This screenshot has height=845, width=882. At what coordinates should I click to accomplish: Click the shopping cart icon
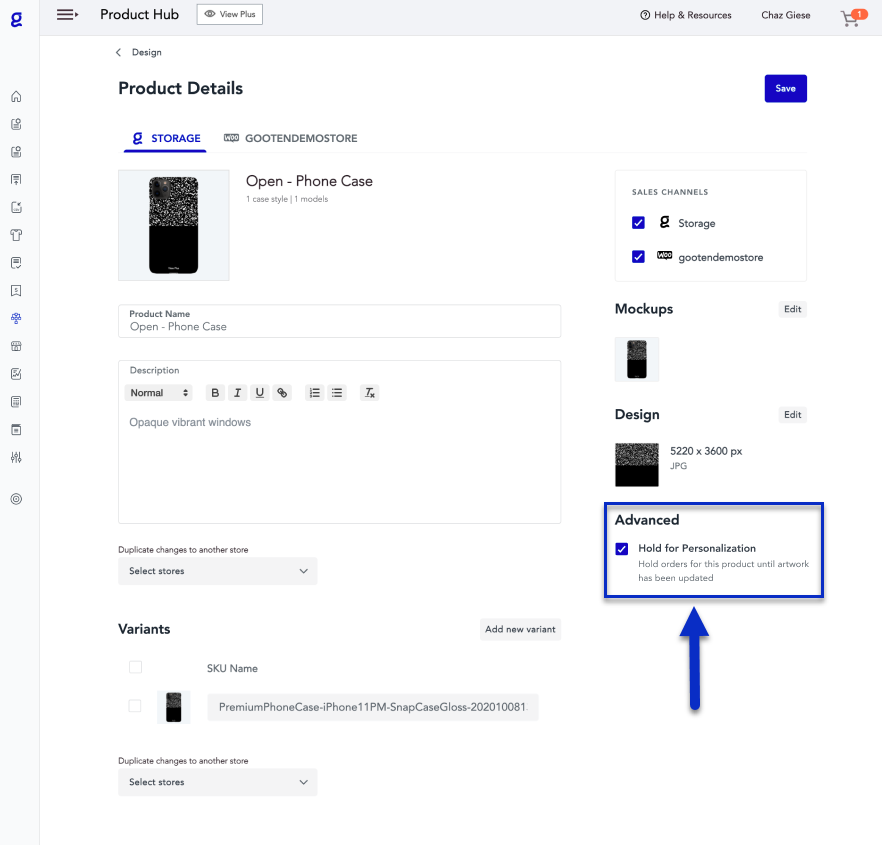(x=852, y=17)
